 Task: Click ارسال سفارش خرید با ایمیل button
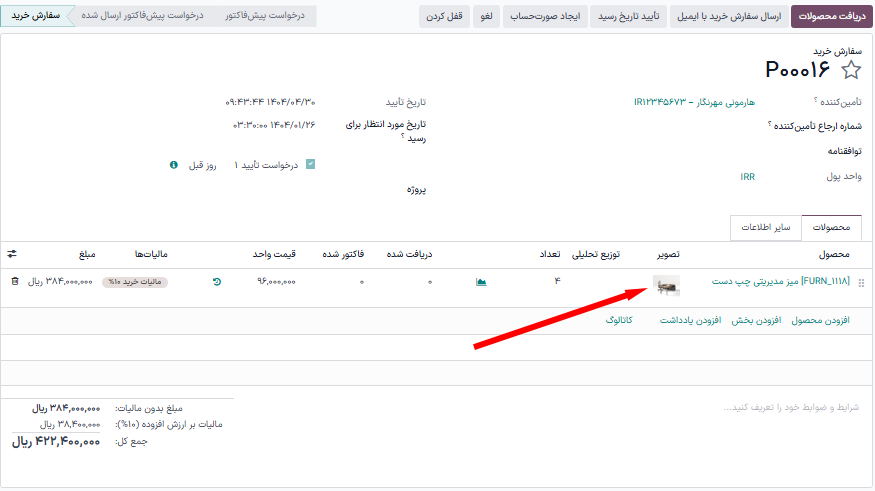coord(729,17)
